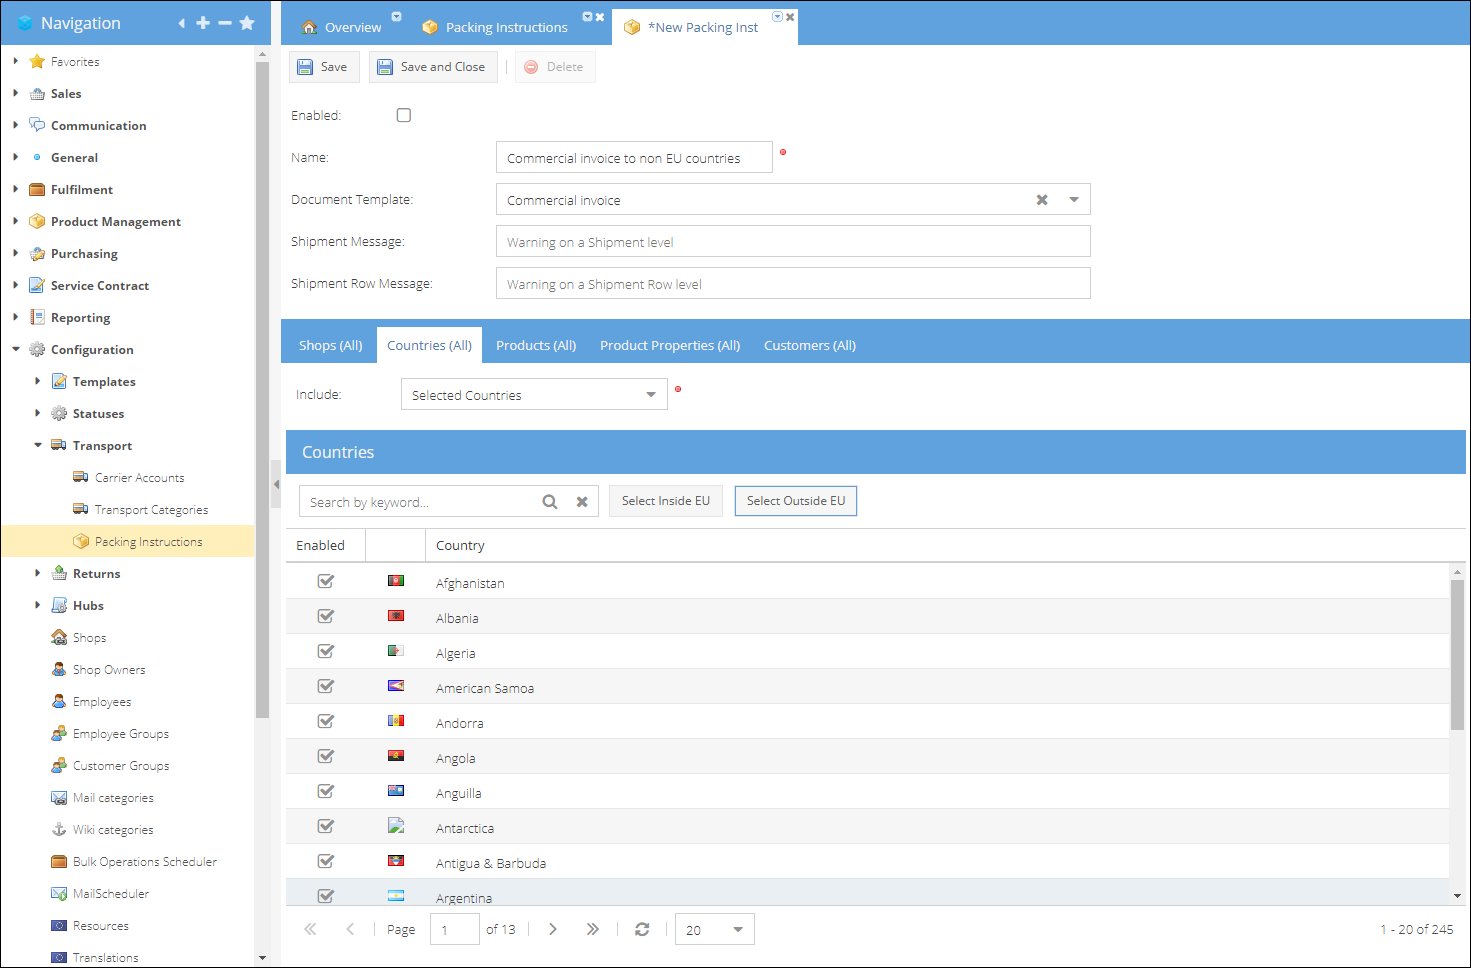Open MailScheduler in navigation
Screen dimensions: 1471x968
coord(100,894)
